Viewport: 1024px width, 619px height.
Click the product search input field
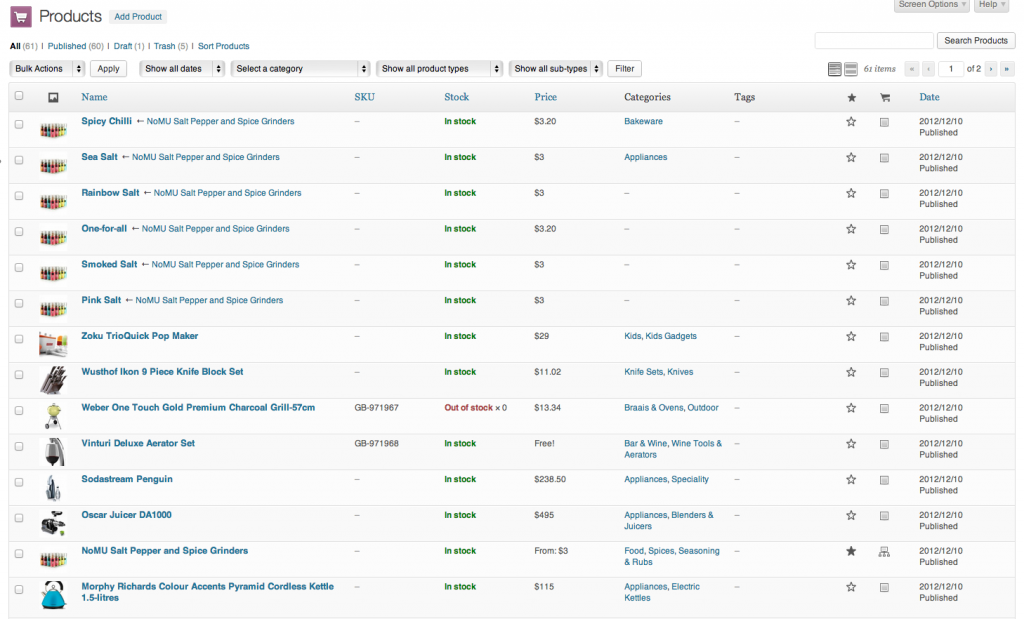873,41
